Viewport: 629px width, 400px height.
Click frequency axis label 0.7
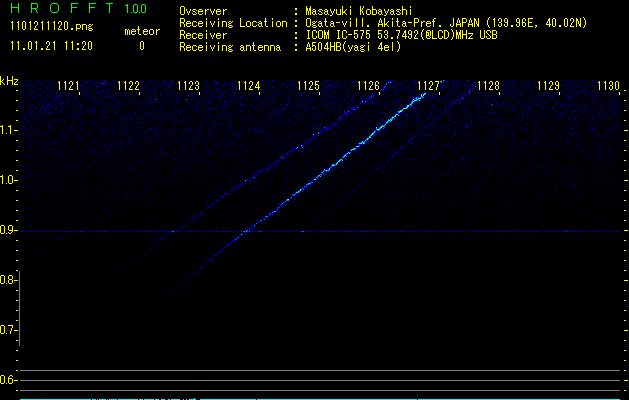click(x=8, y=330)
